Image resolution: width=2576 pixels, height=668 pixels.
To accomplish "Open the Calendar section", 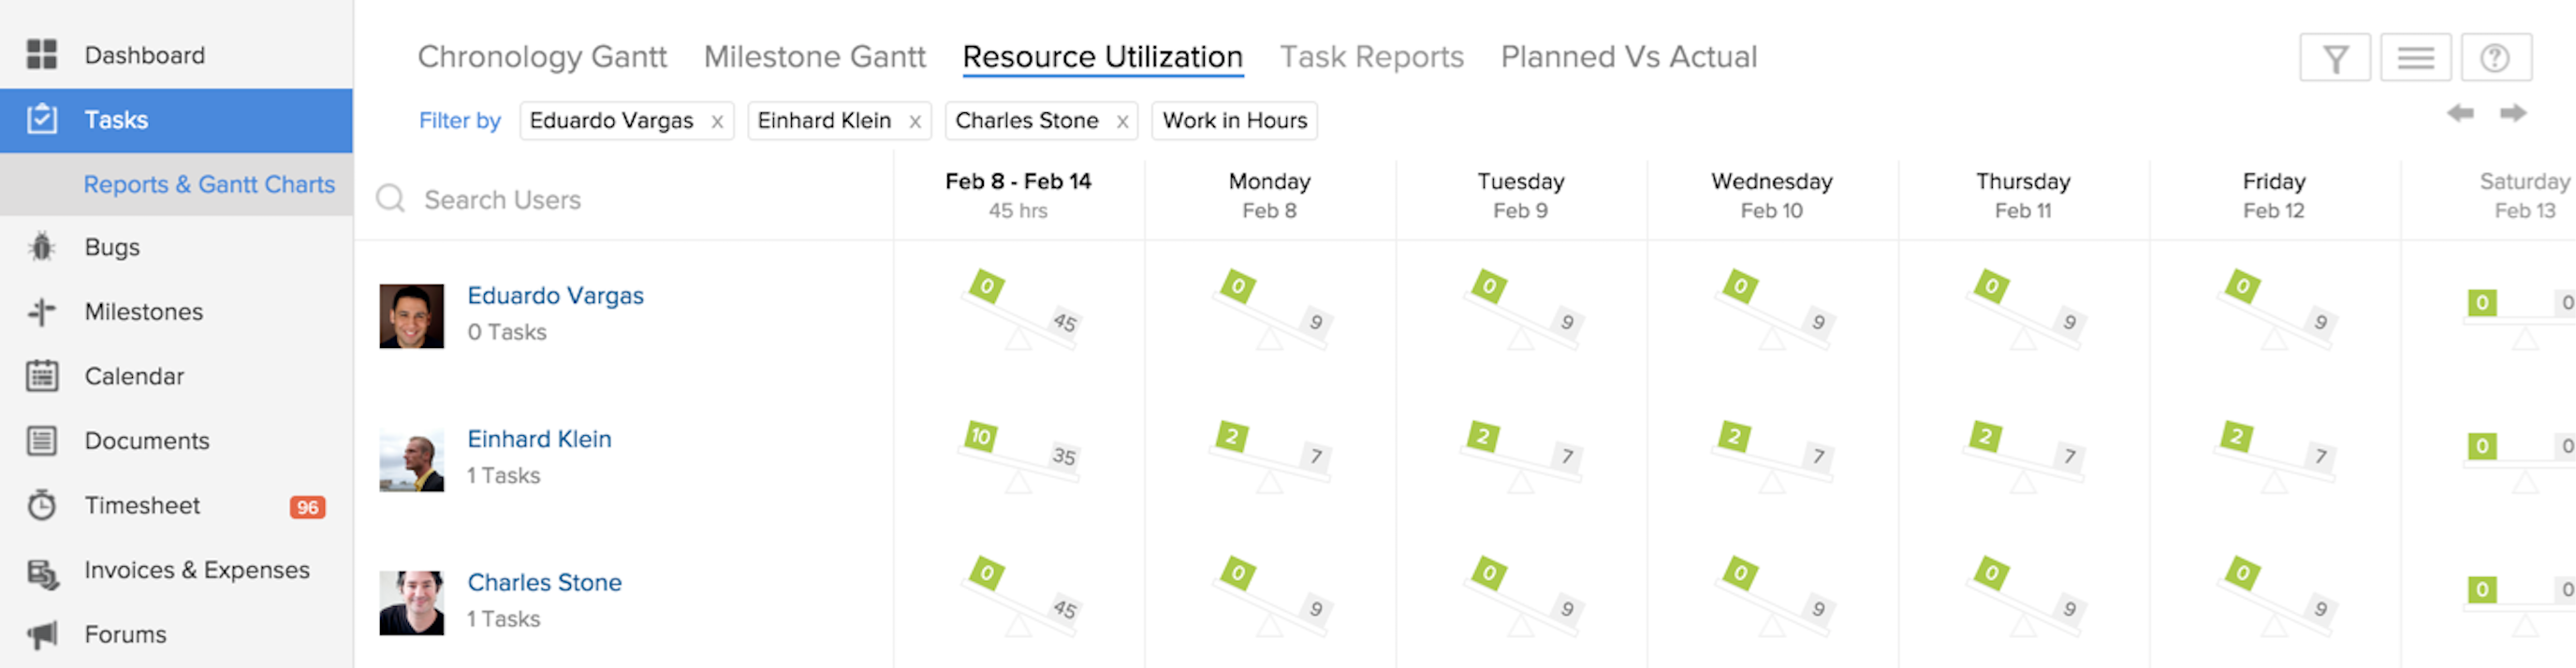I will click(x=134, y=376).
